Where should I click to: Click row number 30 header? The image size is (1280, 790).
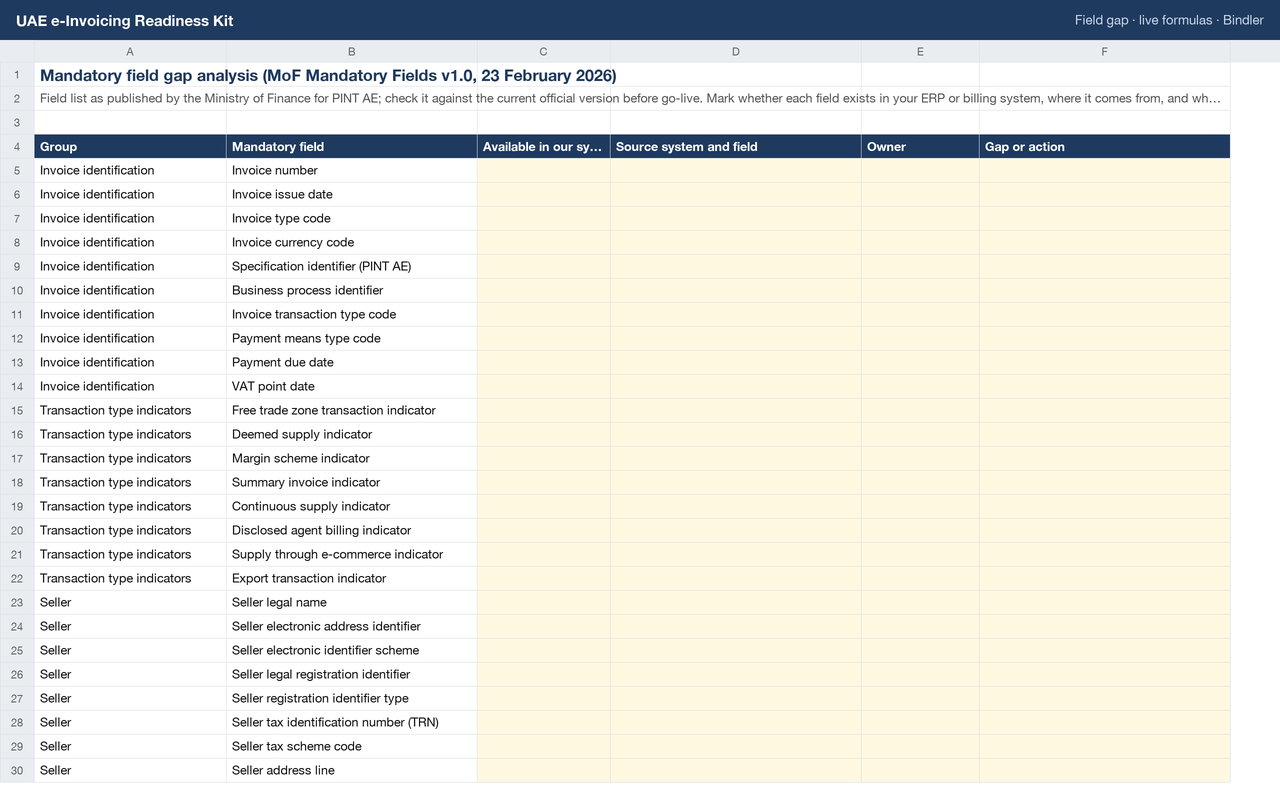[17, 770]
